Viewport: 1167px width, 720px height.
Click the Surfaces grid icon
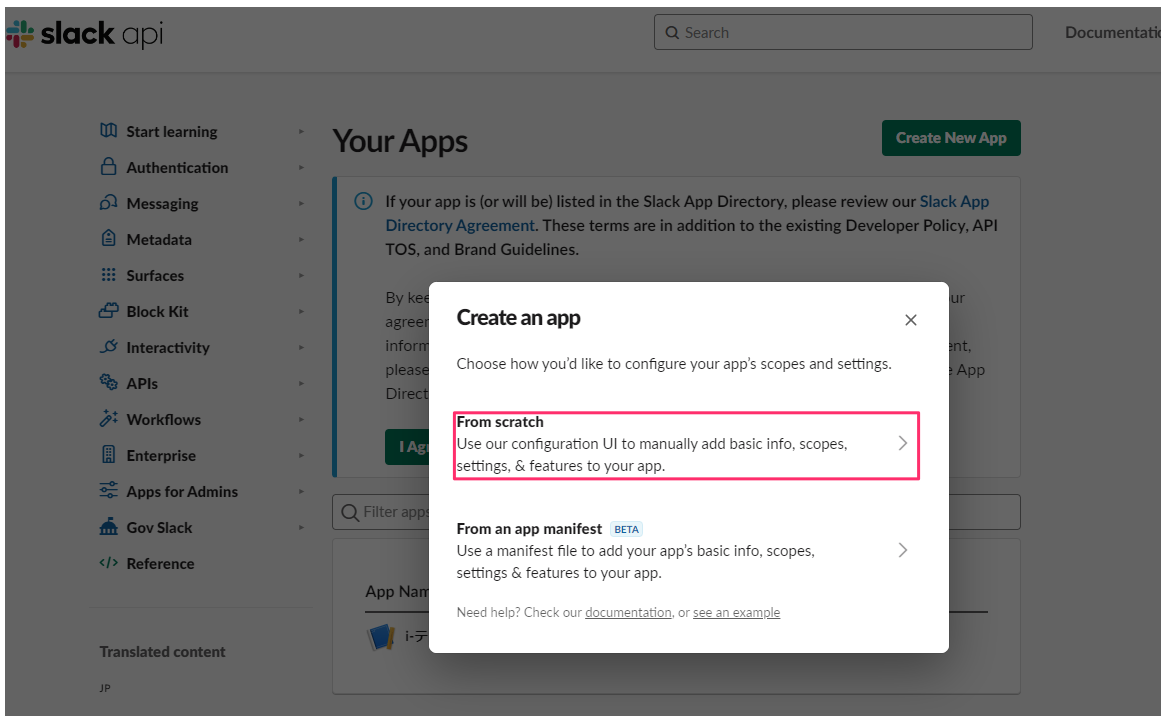[109, 275]
